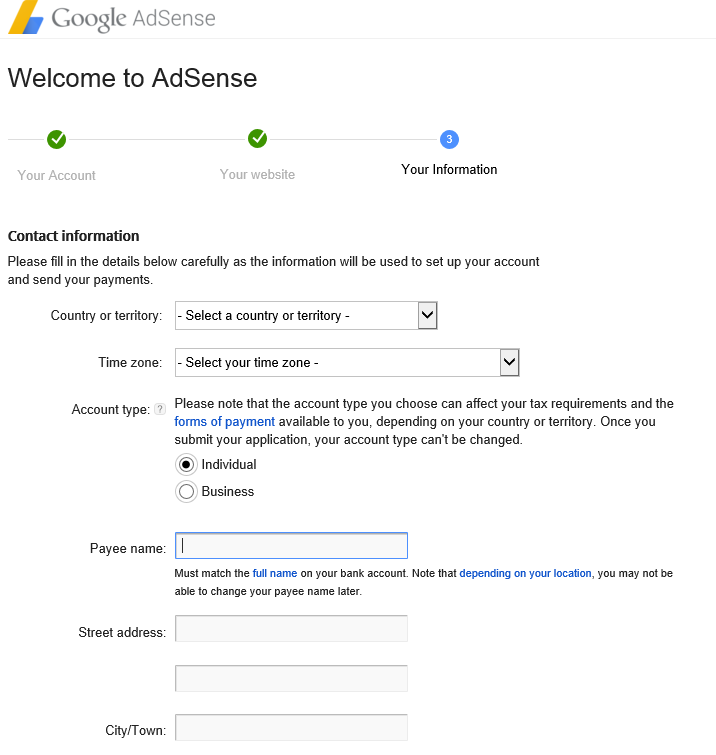Focus the Payee name field

click(291, 546)
